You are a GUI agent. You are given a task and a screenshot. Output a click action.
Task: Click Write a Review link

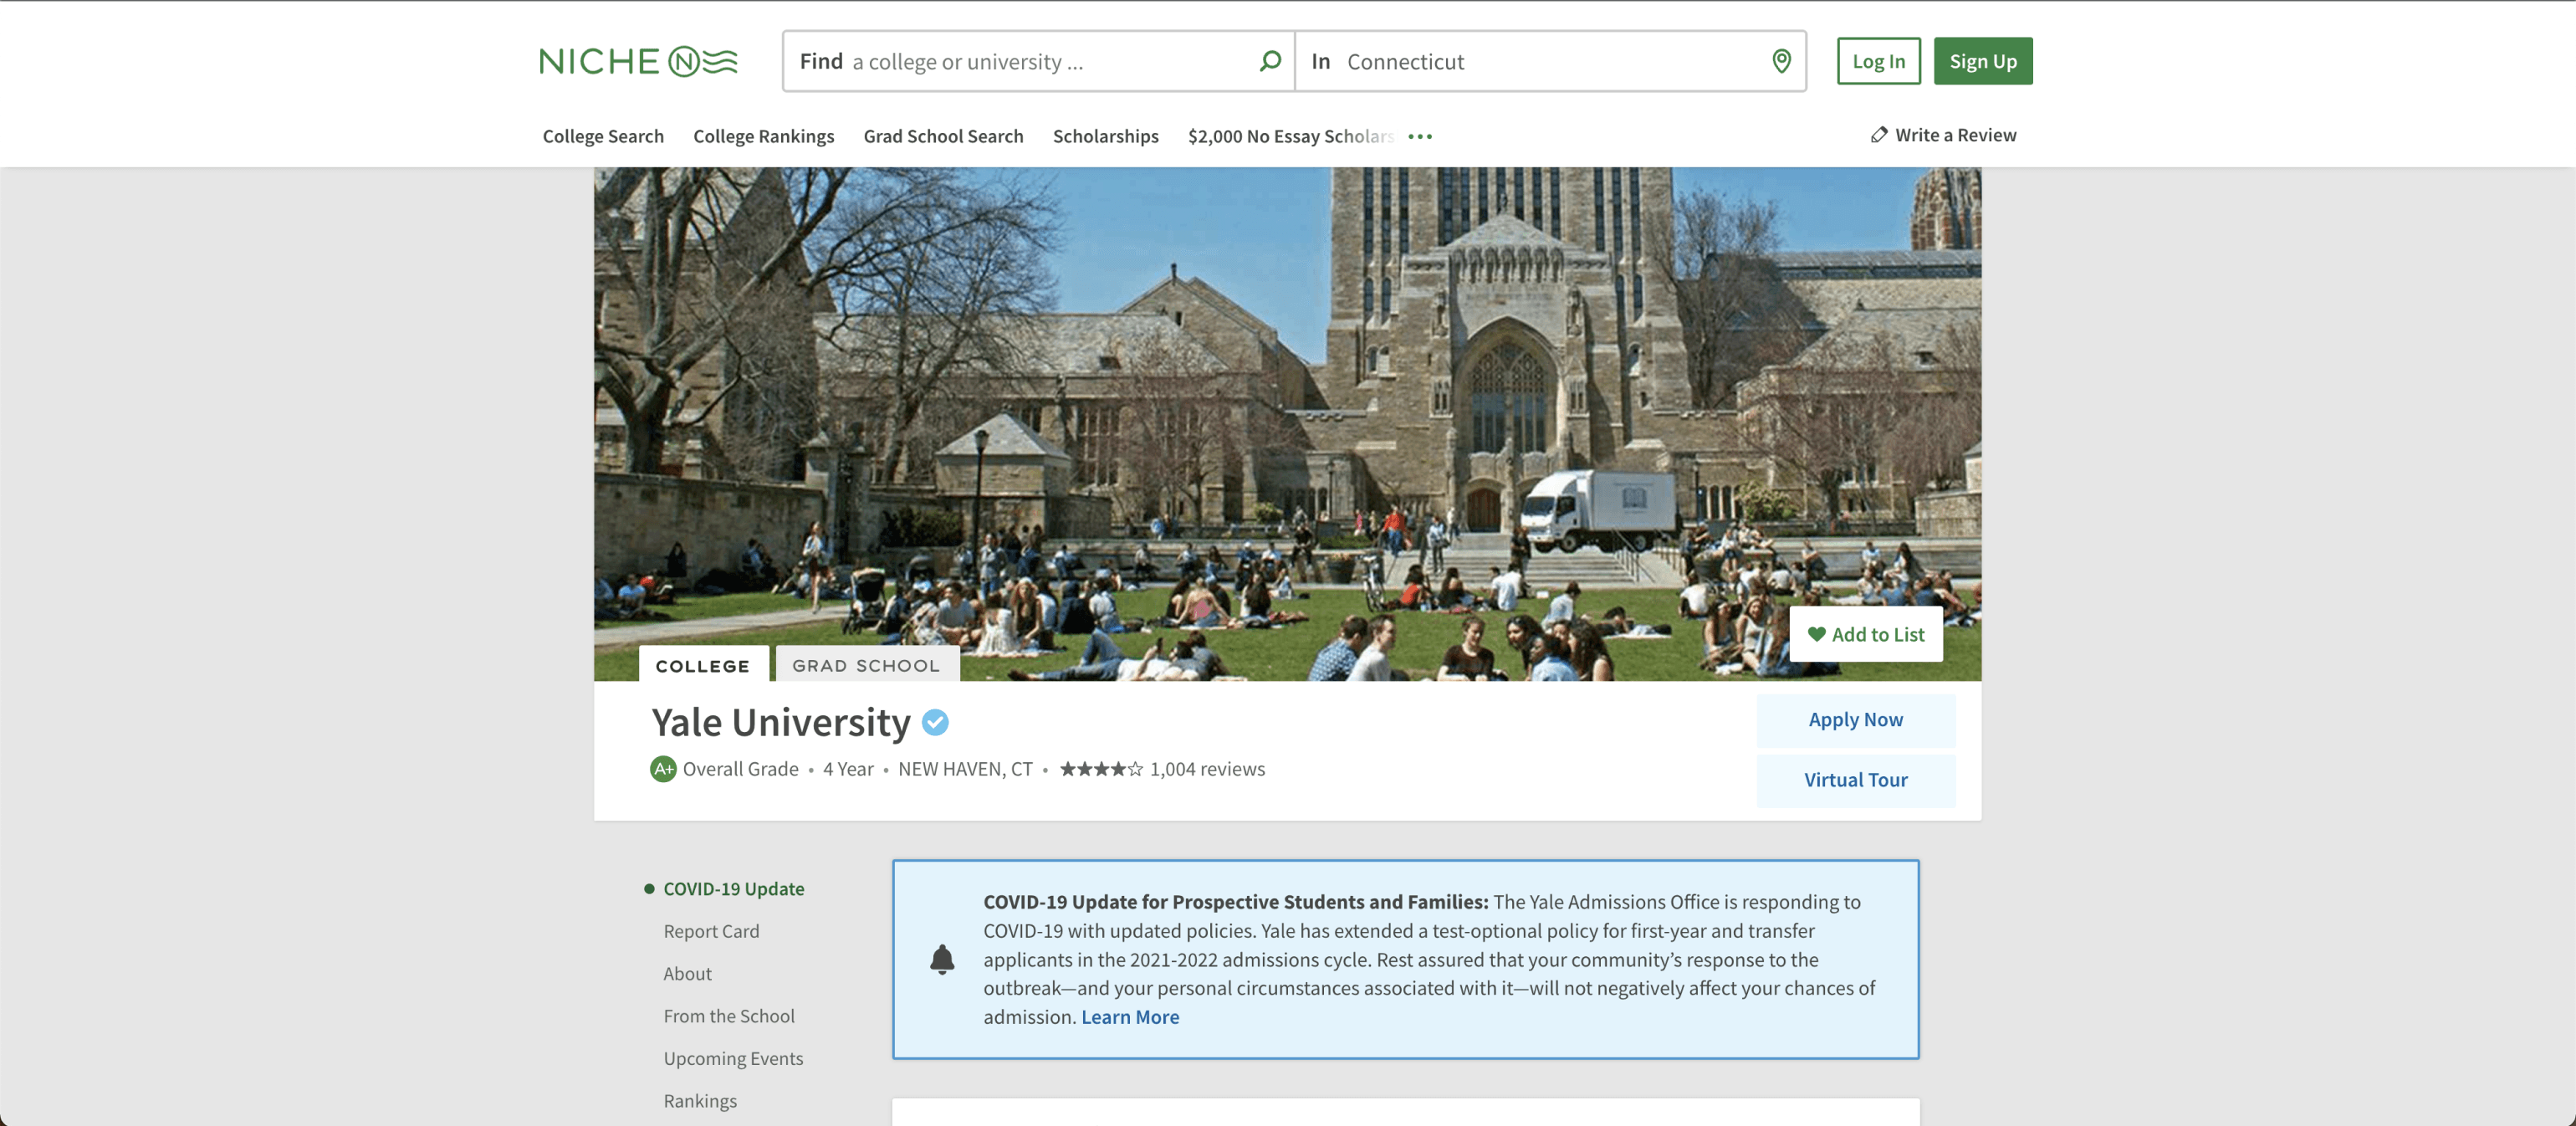(x=1943, y=135)
